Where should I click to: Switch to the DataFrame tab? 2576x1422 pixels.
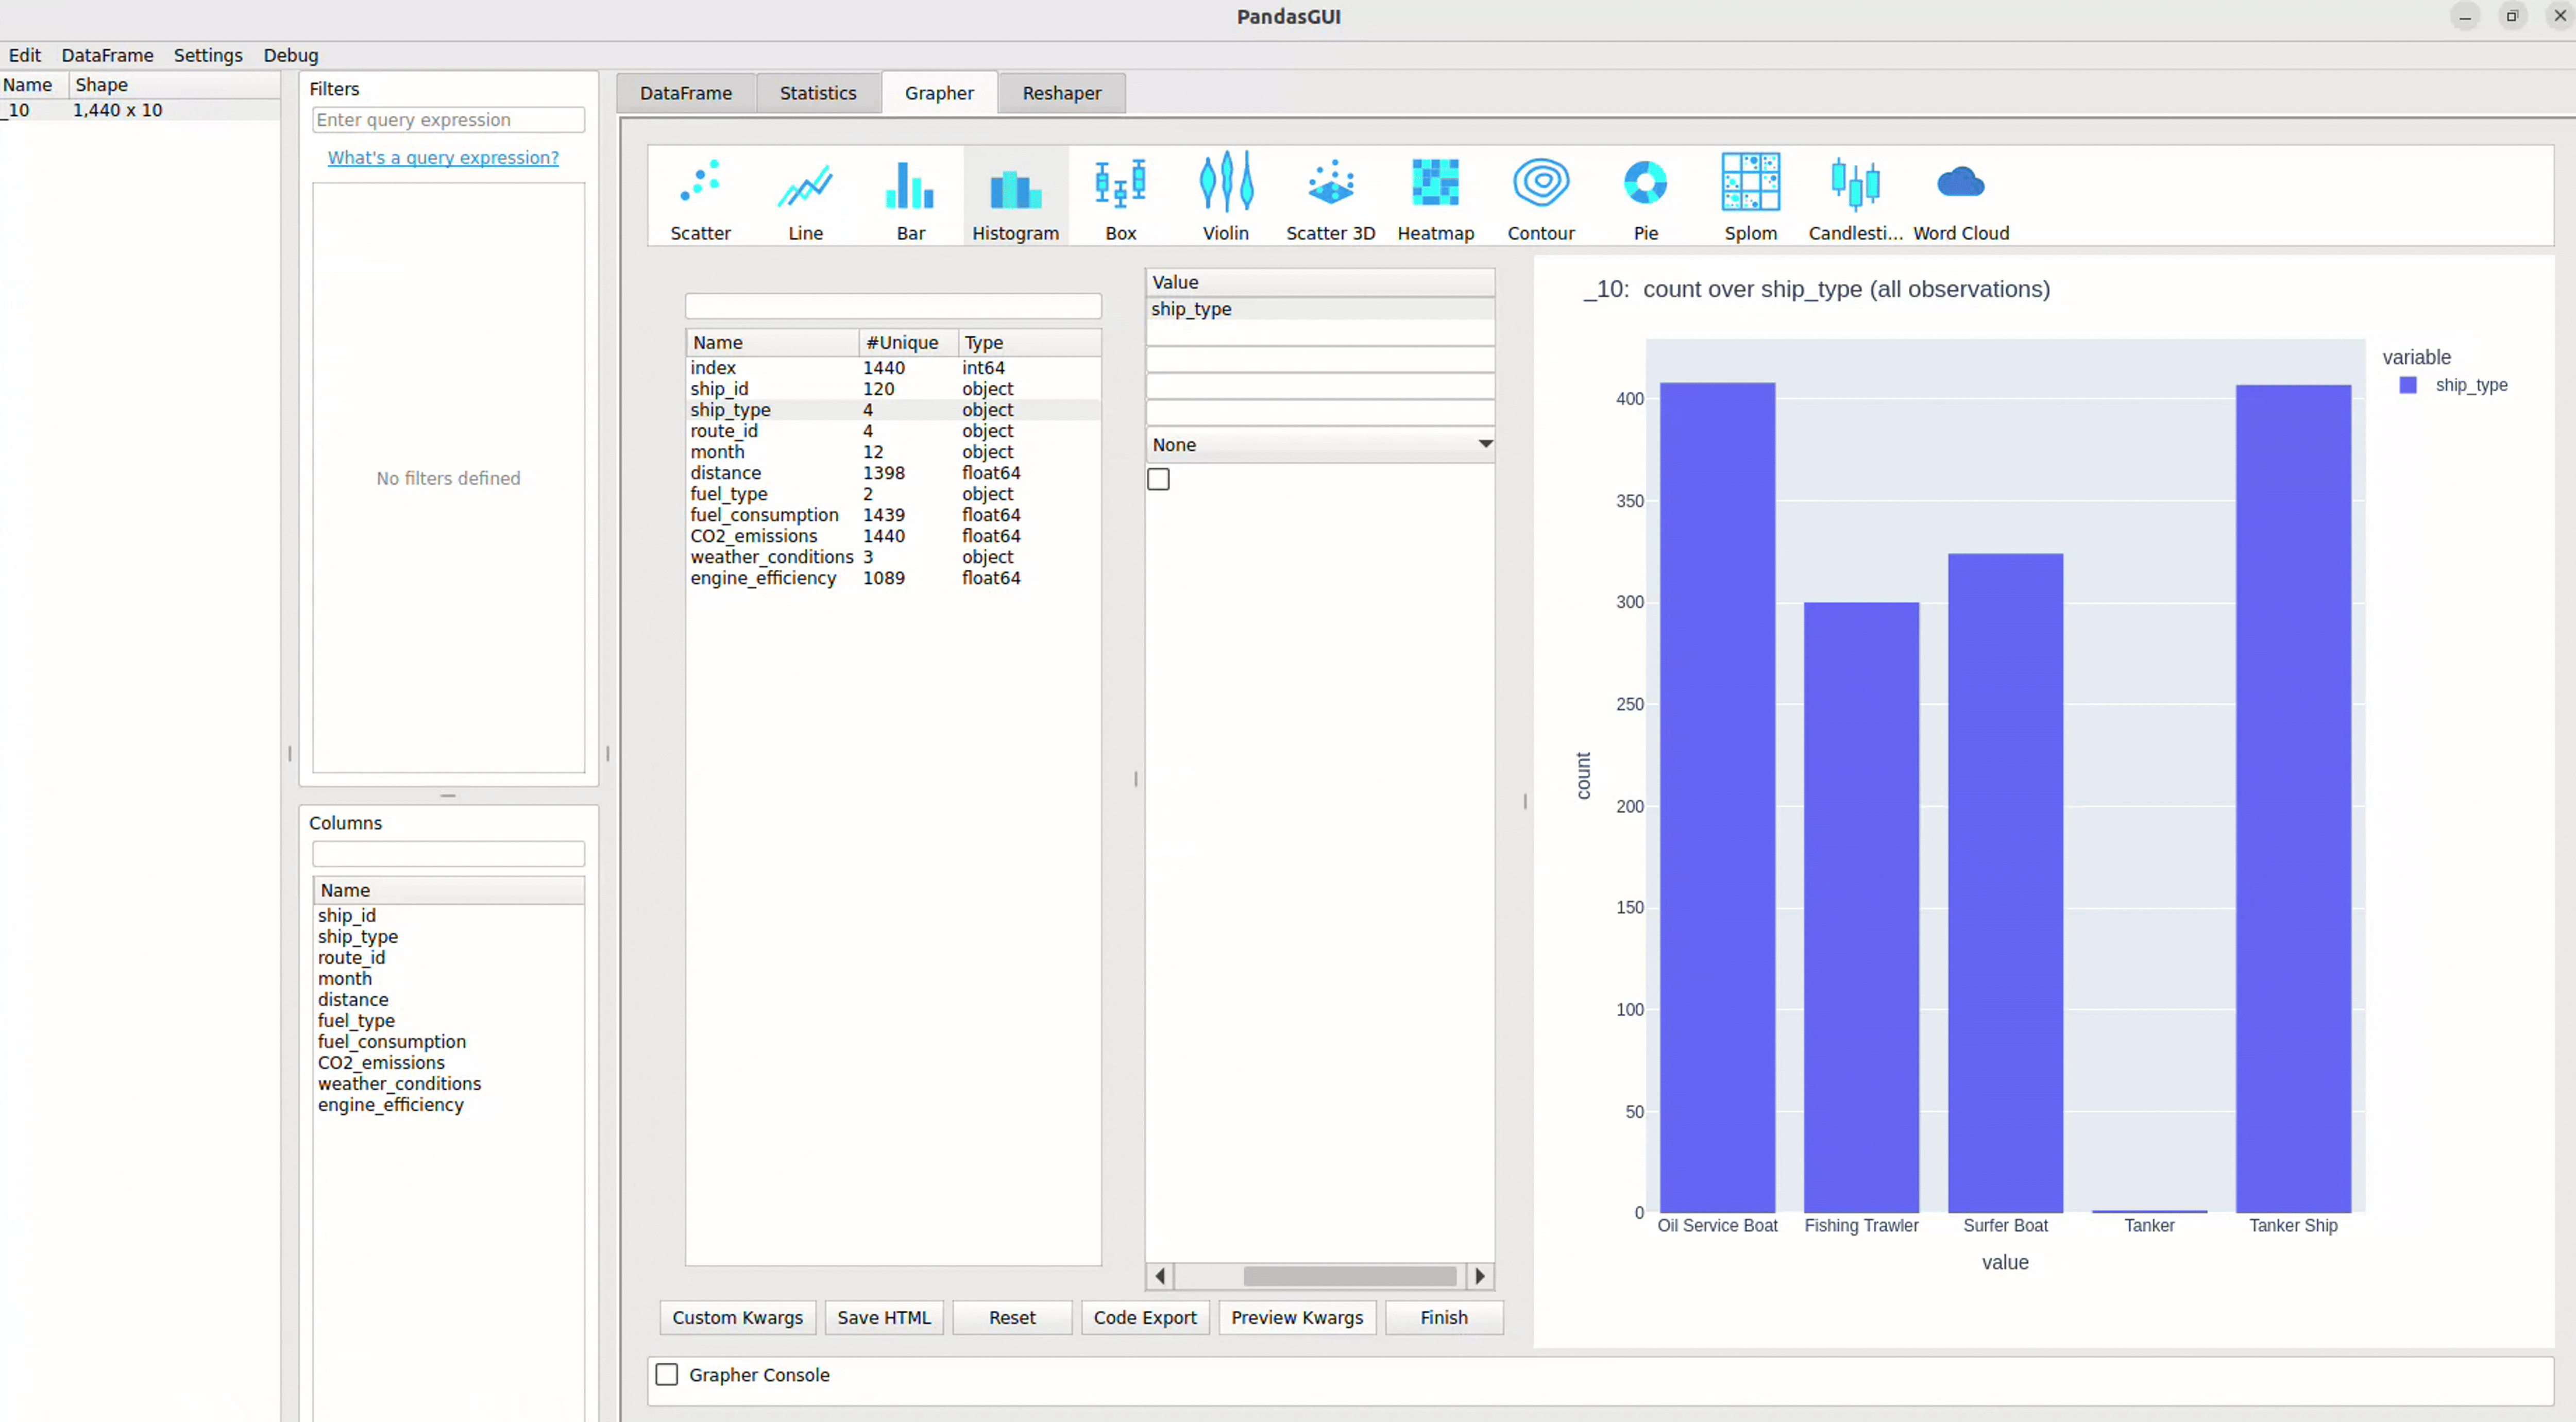point(686,93)
